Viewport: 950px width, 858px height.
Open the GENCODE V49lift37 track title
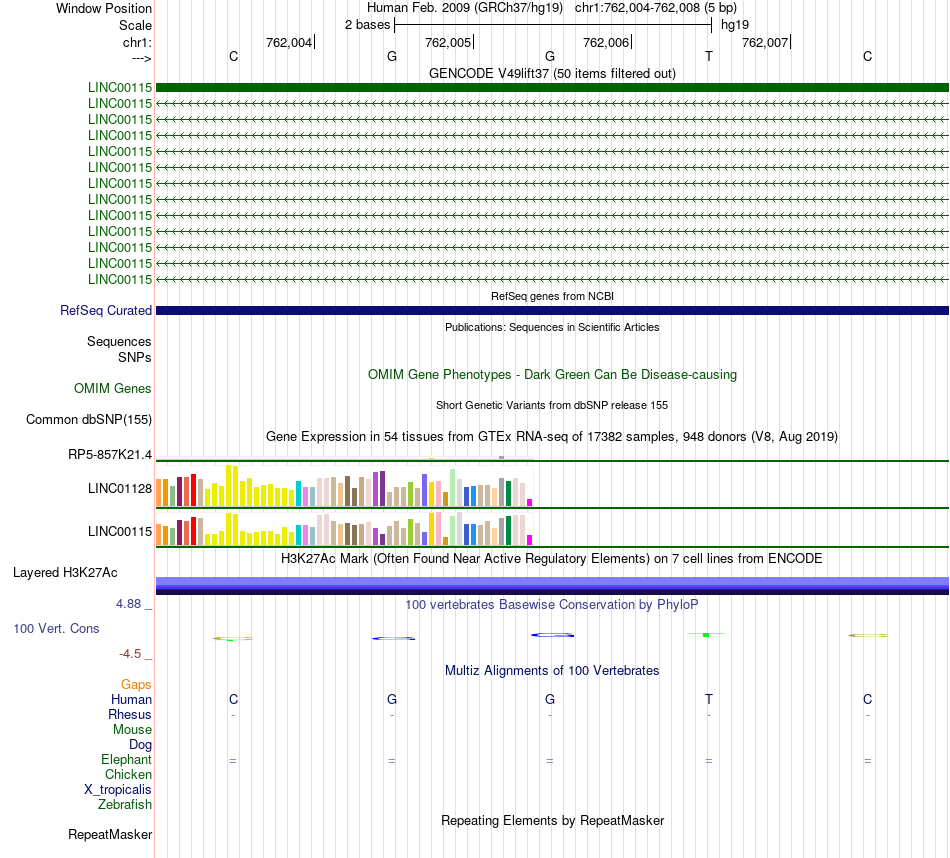tap(552, 73)
